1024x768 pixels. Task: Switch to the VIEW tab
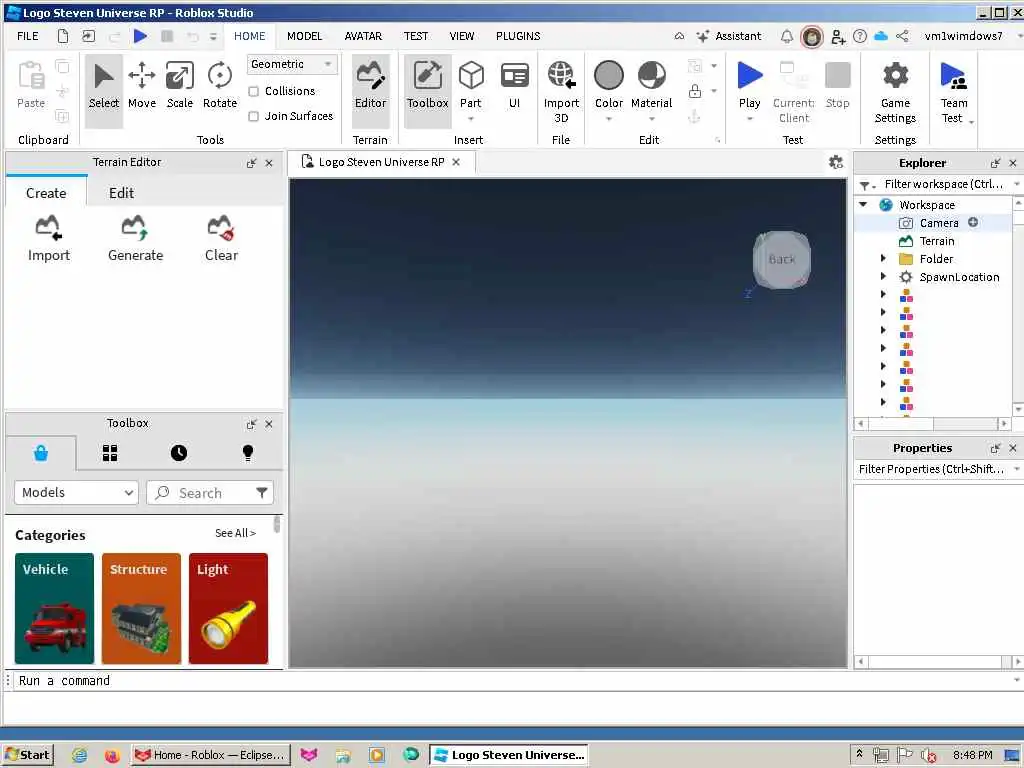coord(462,36)
